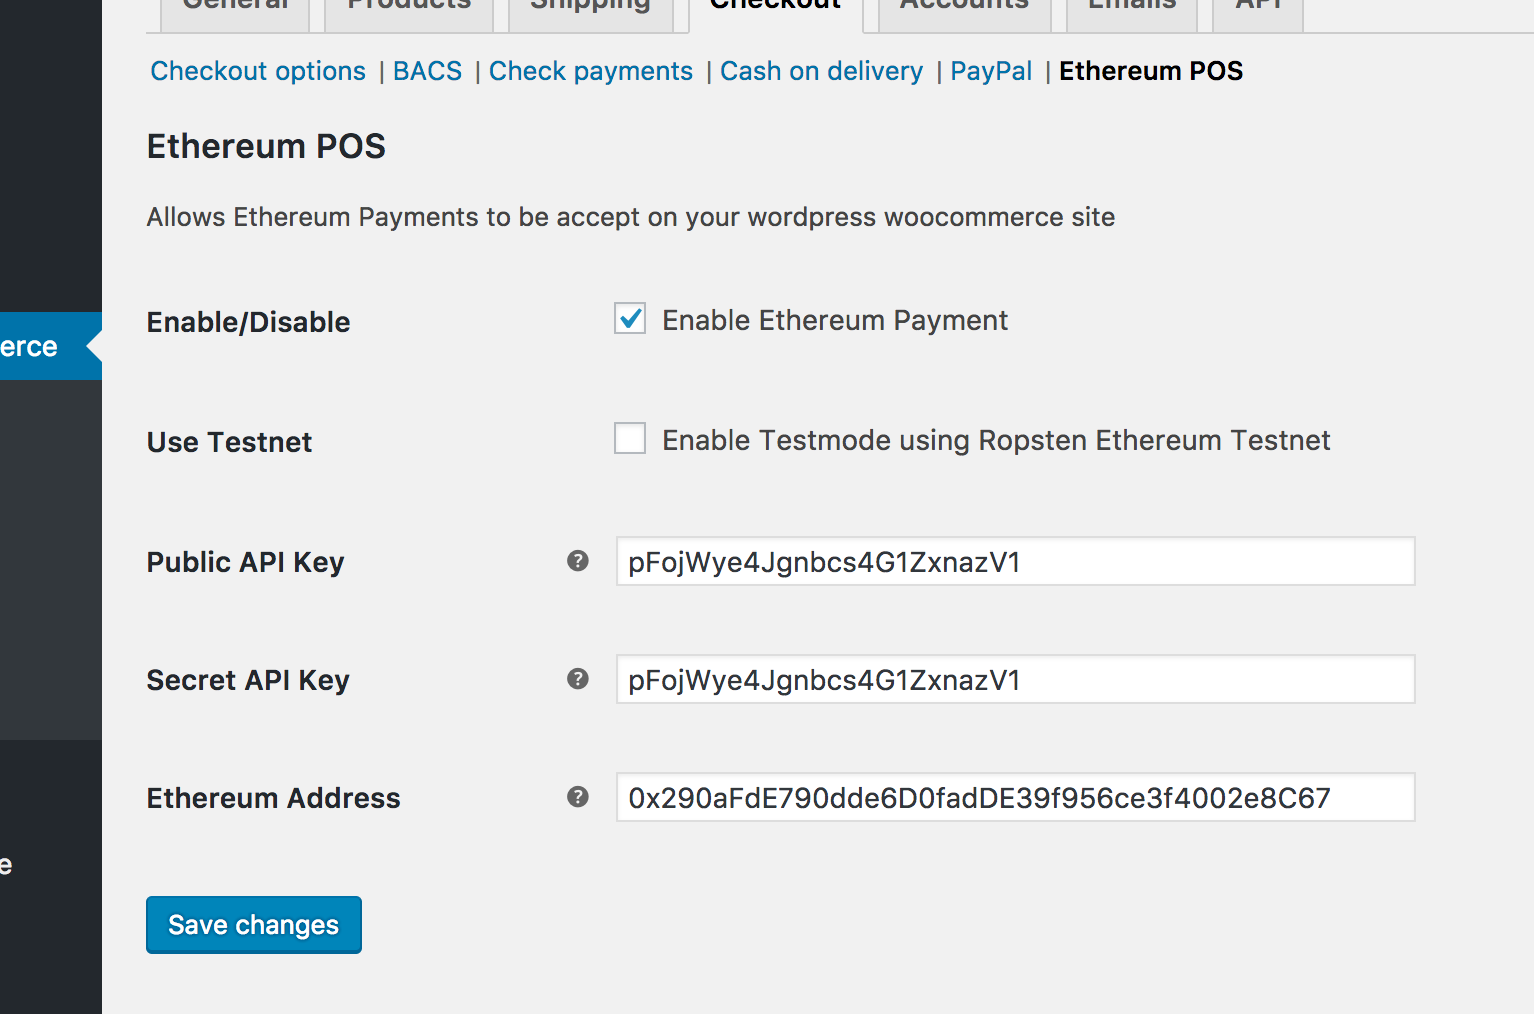Switch to the Products settings tab
Viewport: 1534px width, 1014px height.
pyautogui.click(x=408, y=10)
